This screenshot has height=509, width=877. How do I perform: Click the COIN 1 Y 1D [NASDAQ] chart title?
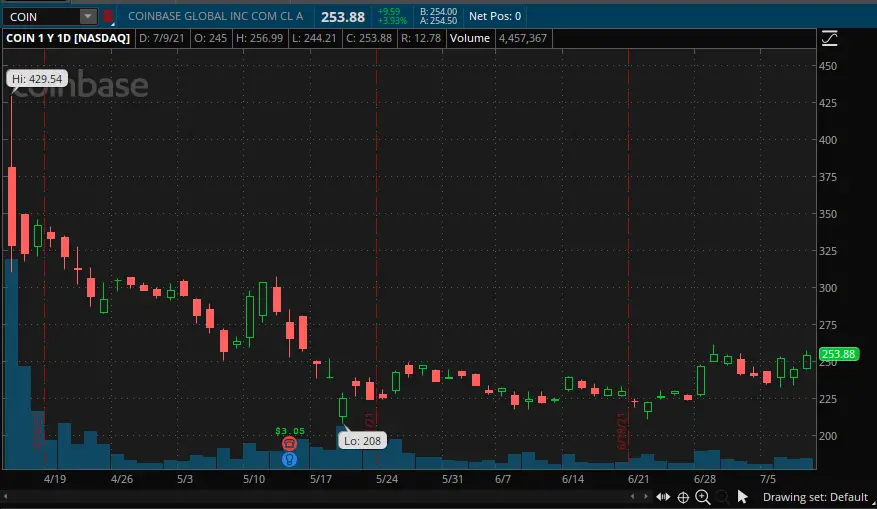(x=68, y=38)
